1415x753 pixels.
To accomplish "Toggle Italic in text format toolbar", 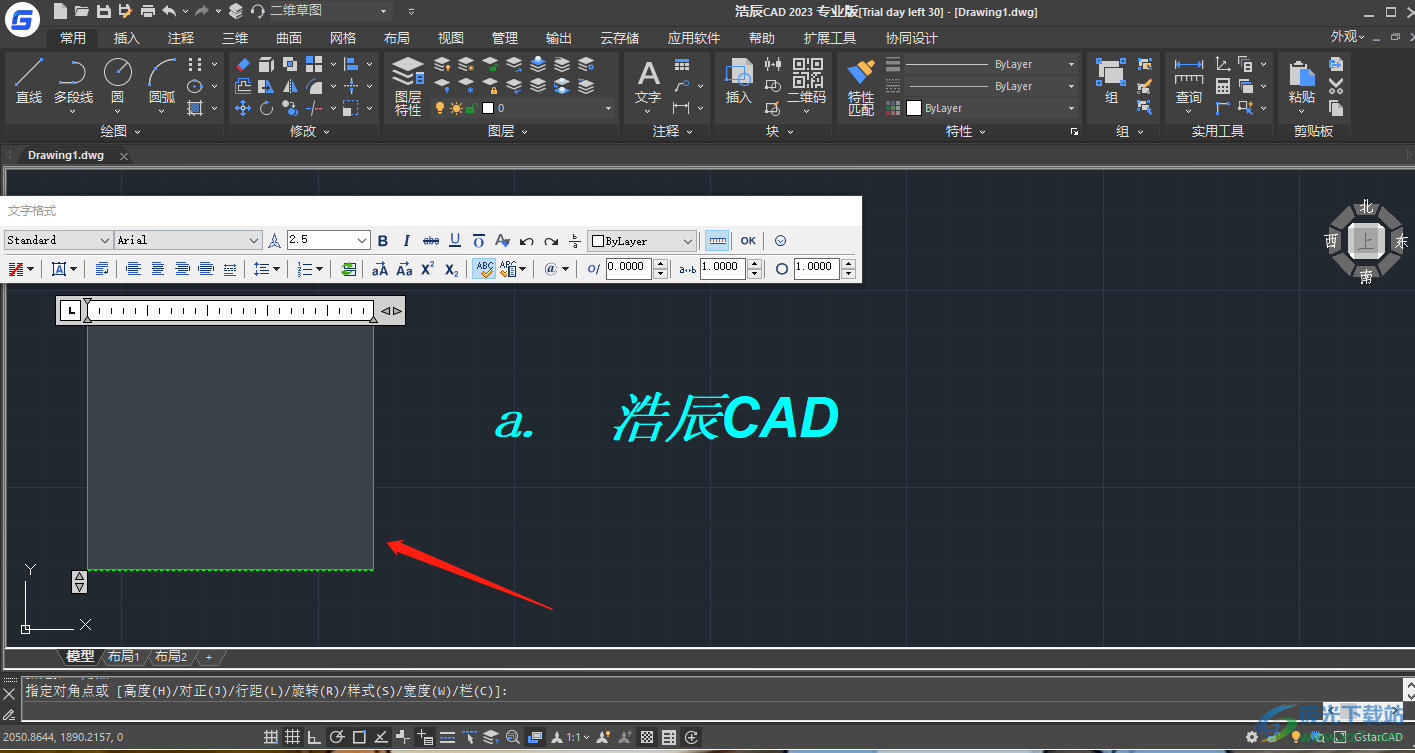I will point(407,241).
